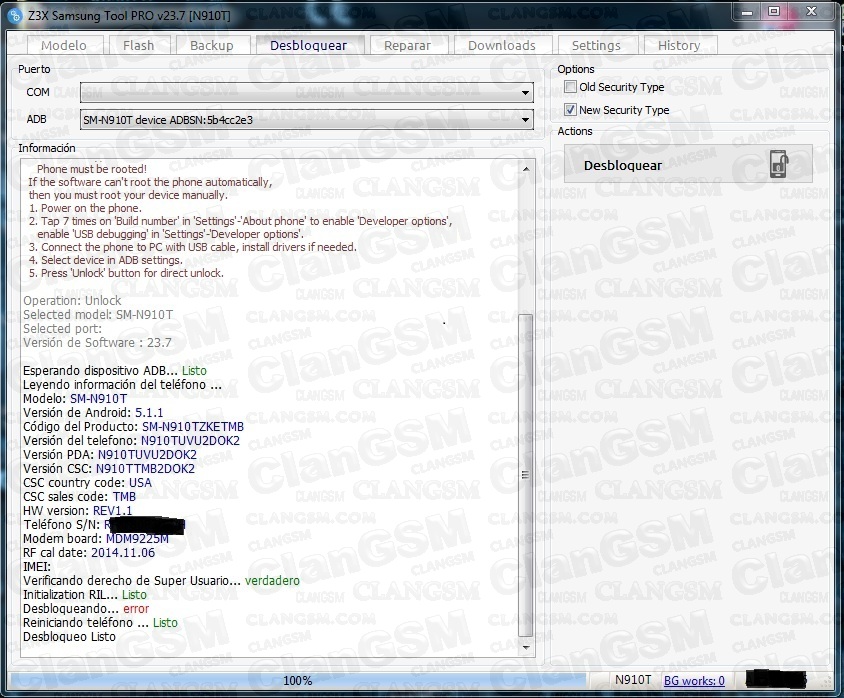844x698 pixels.
Task: Switch to the Flash tab
Action: coord(138,45)
